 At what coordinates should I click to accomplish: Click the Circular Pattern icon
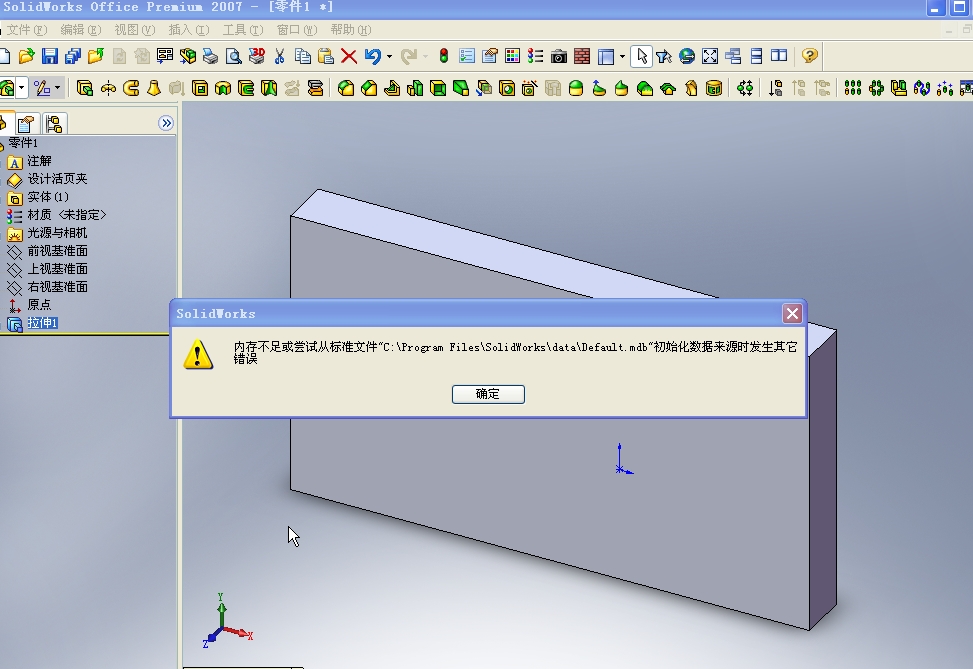(x=876, y=88)
